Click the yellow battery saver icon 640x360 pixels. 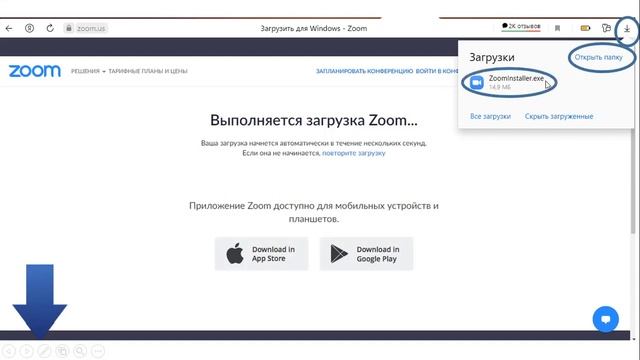click(x=585, y=28)
